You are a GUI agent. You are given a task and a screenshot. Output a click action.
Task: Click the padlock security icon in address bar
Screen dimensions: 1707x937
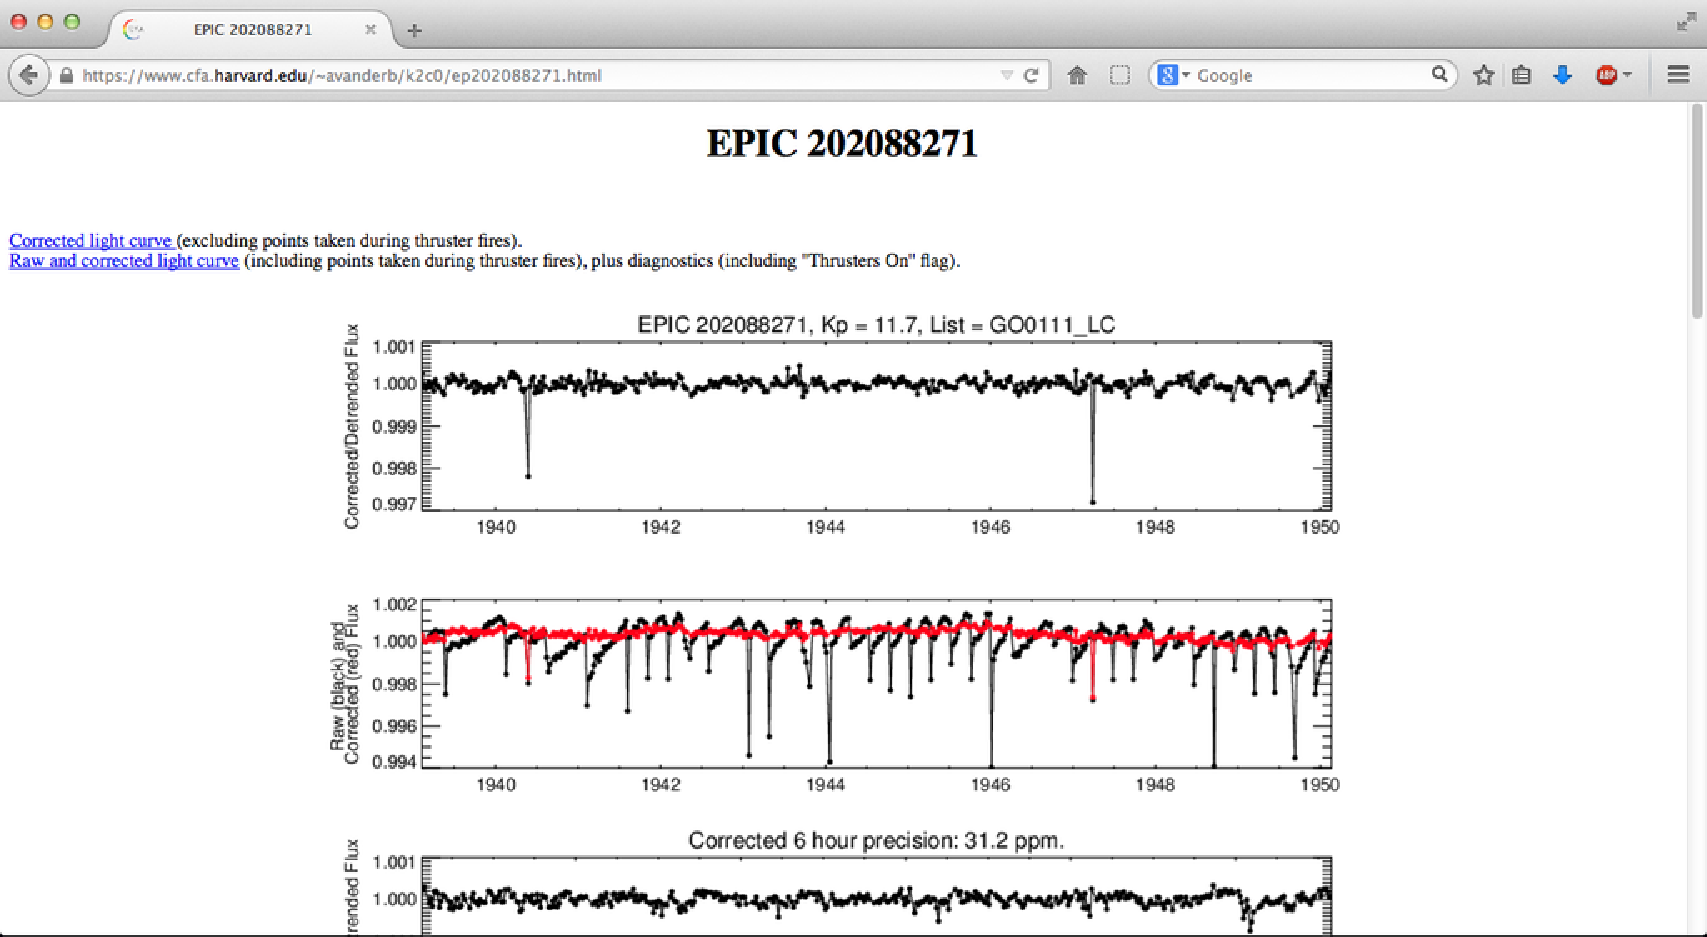pos(66,75)
